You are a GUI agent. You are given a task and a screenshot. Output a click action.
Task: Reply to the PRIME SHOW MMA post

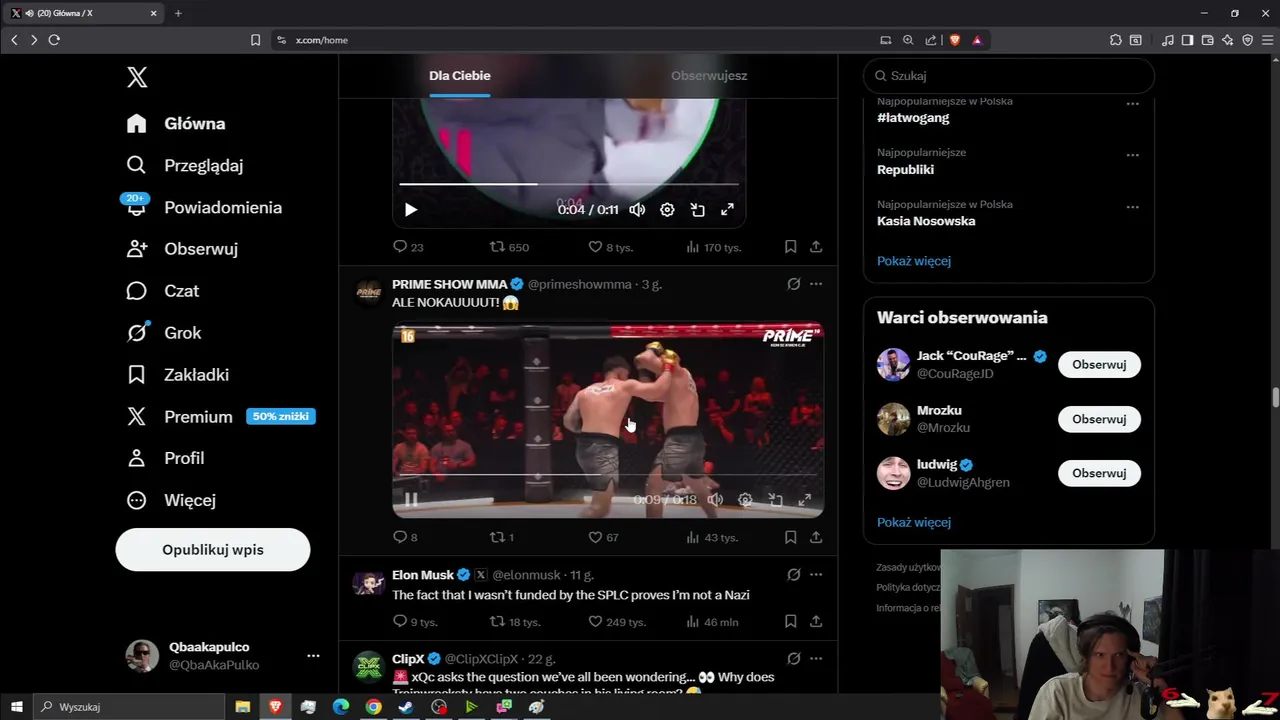point(405,537)
